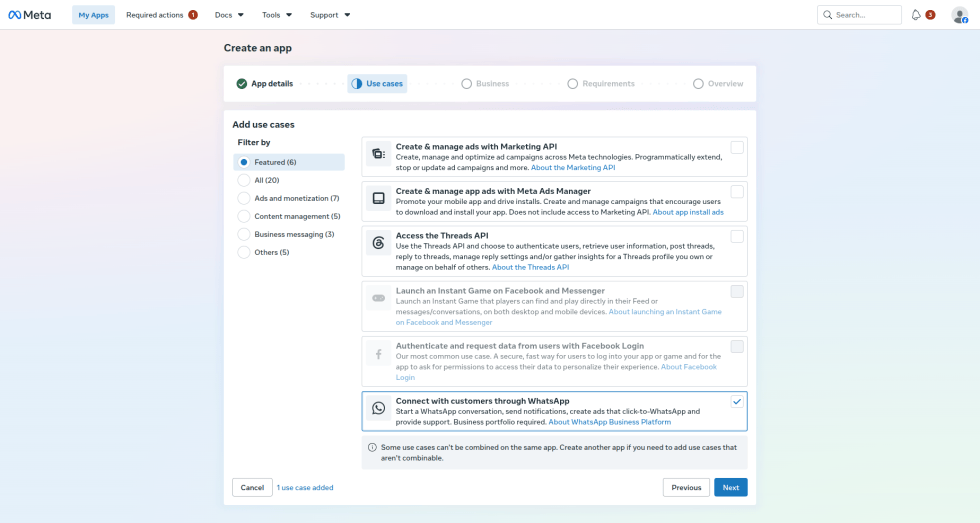This screenshot has height=523, width=980.
Task: Click the info icon in the combinable notice
Action: click(372, 447)
